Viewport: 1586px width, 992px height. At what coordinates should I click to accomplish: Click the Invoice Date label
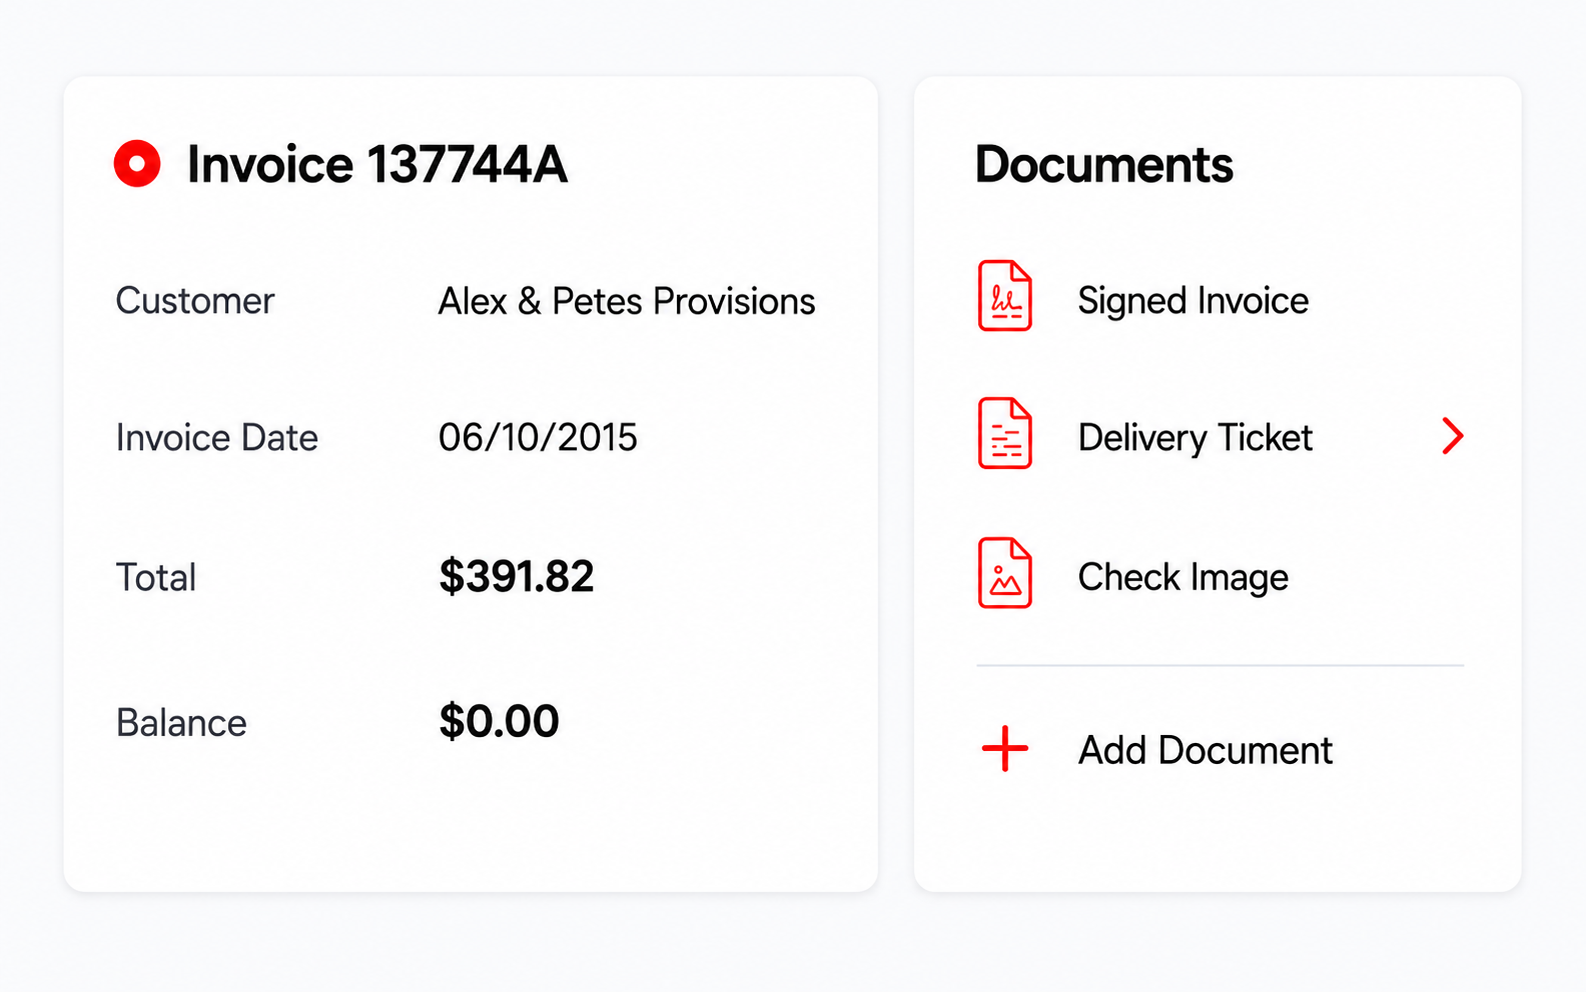pos(217,438)
